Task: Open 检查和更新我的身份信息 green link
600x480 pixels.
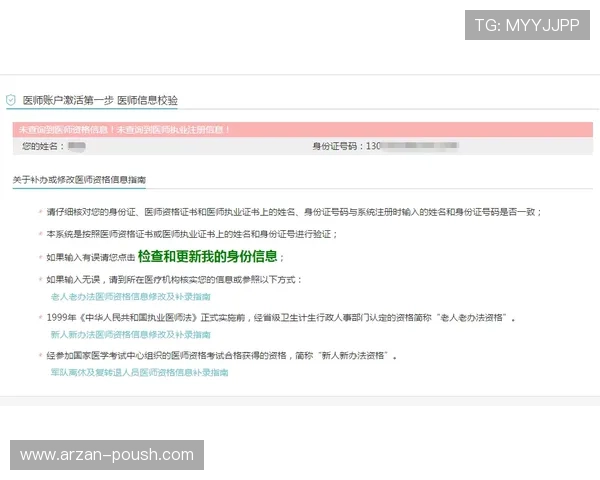Action: coord(207,256)
